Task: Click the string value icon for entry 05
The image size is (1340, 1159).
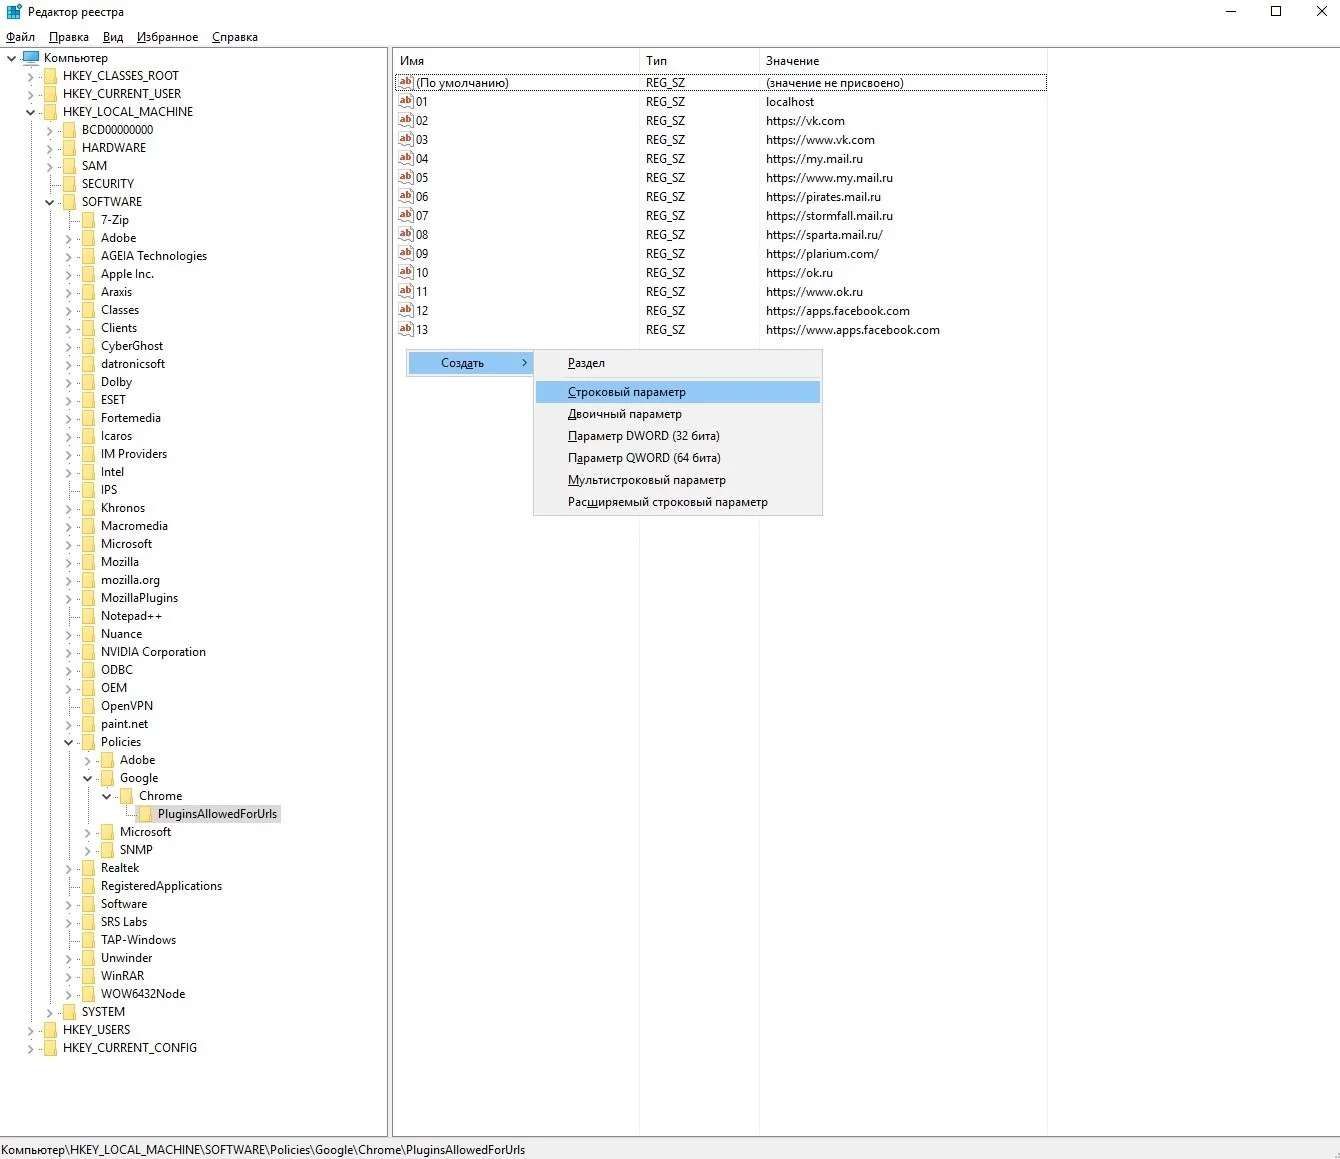Action: click(406, 177)
